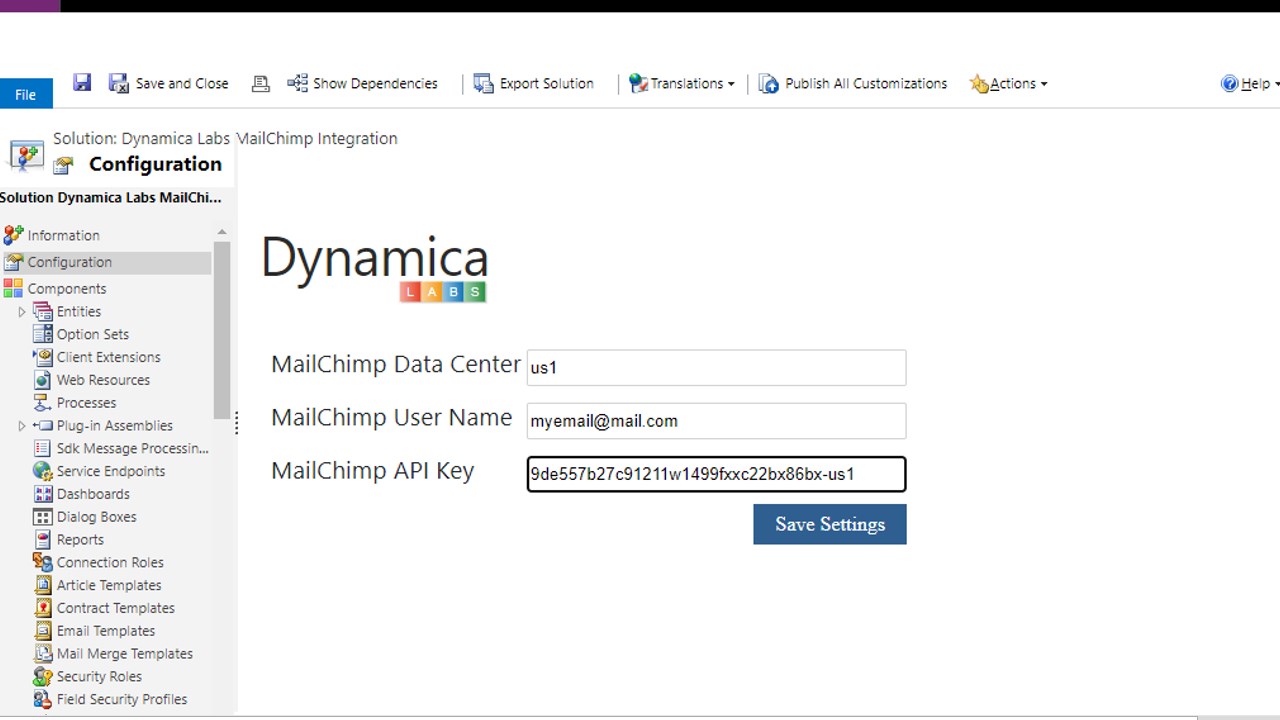Click the Save Settings button
The image size is (1280, 720).
[x=829, y=524]
